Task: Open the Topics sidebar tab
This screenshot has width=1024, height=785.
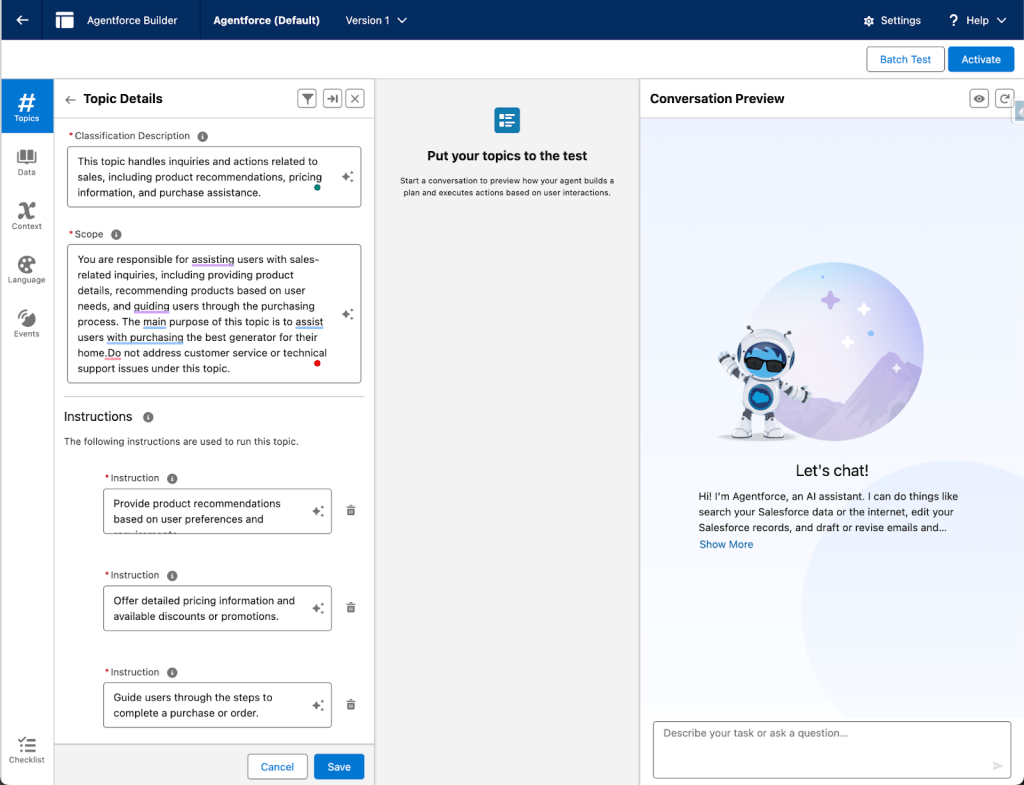Action: point(27,107)
